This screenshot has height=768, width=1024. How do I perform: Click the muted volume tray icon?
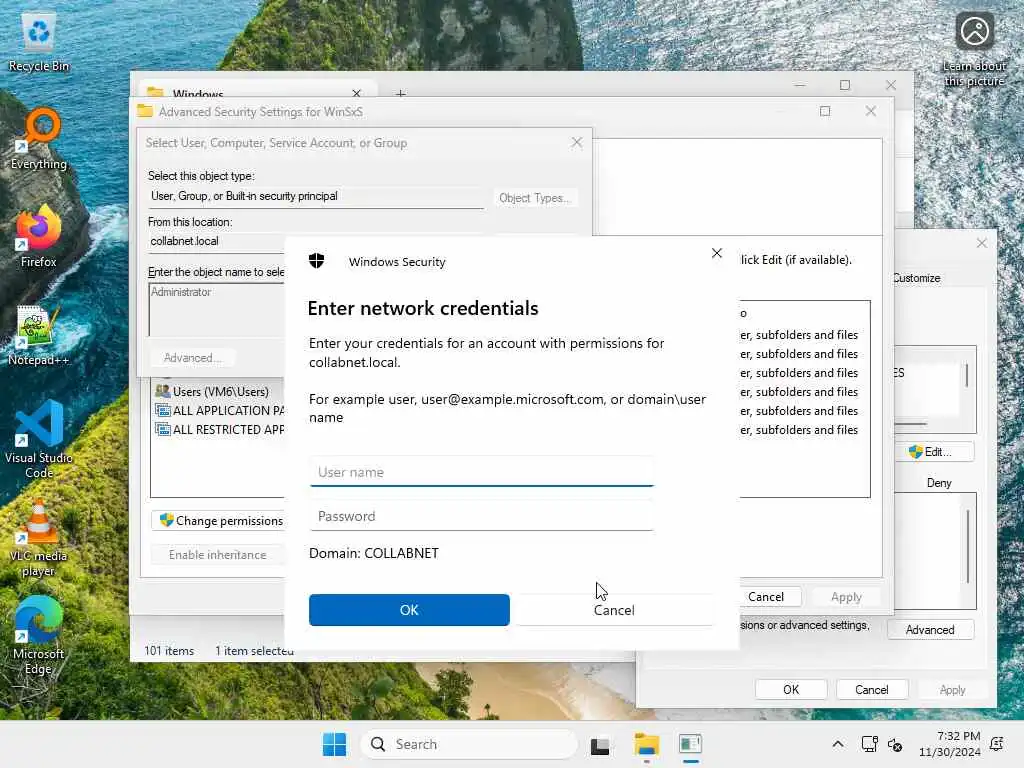point(895,744)
